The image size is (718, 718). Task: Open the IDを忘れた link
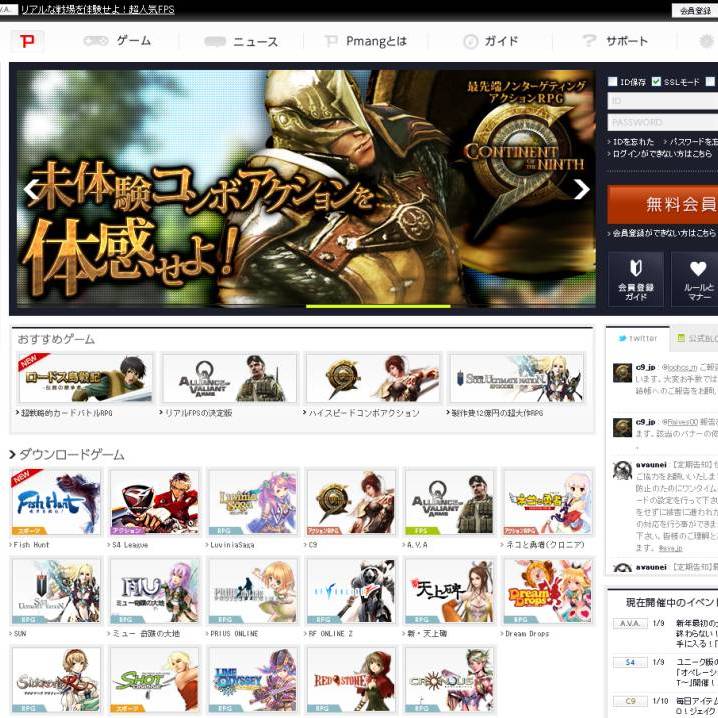(x=633, y=142)
